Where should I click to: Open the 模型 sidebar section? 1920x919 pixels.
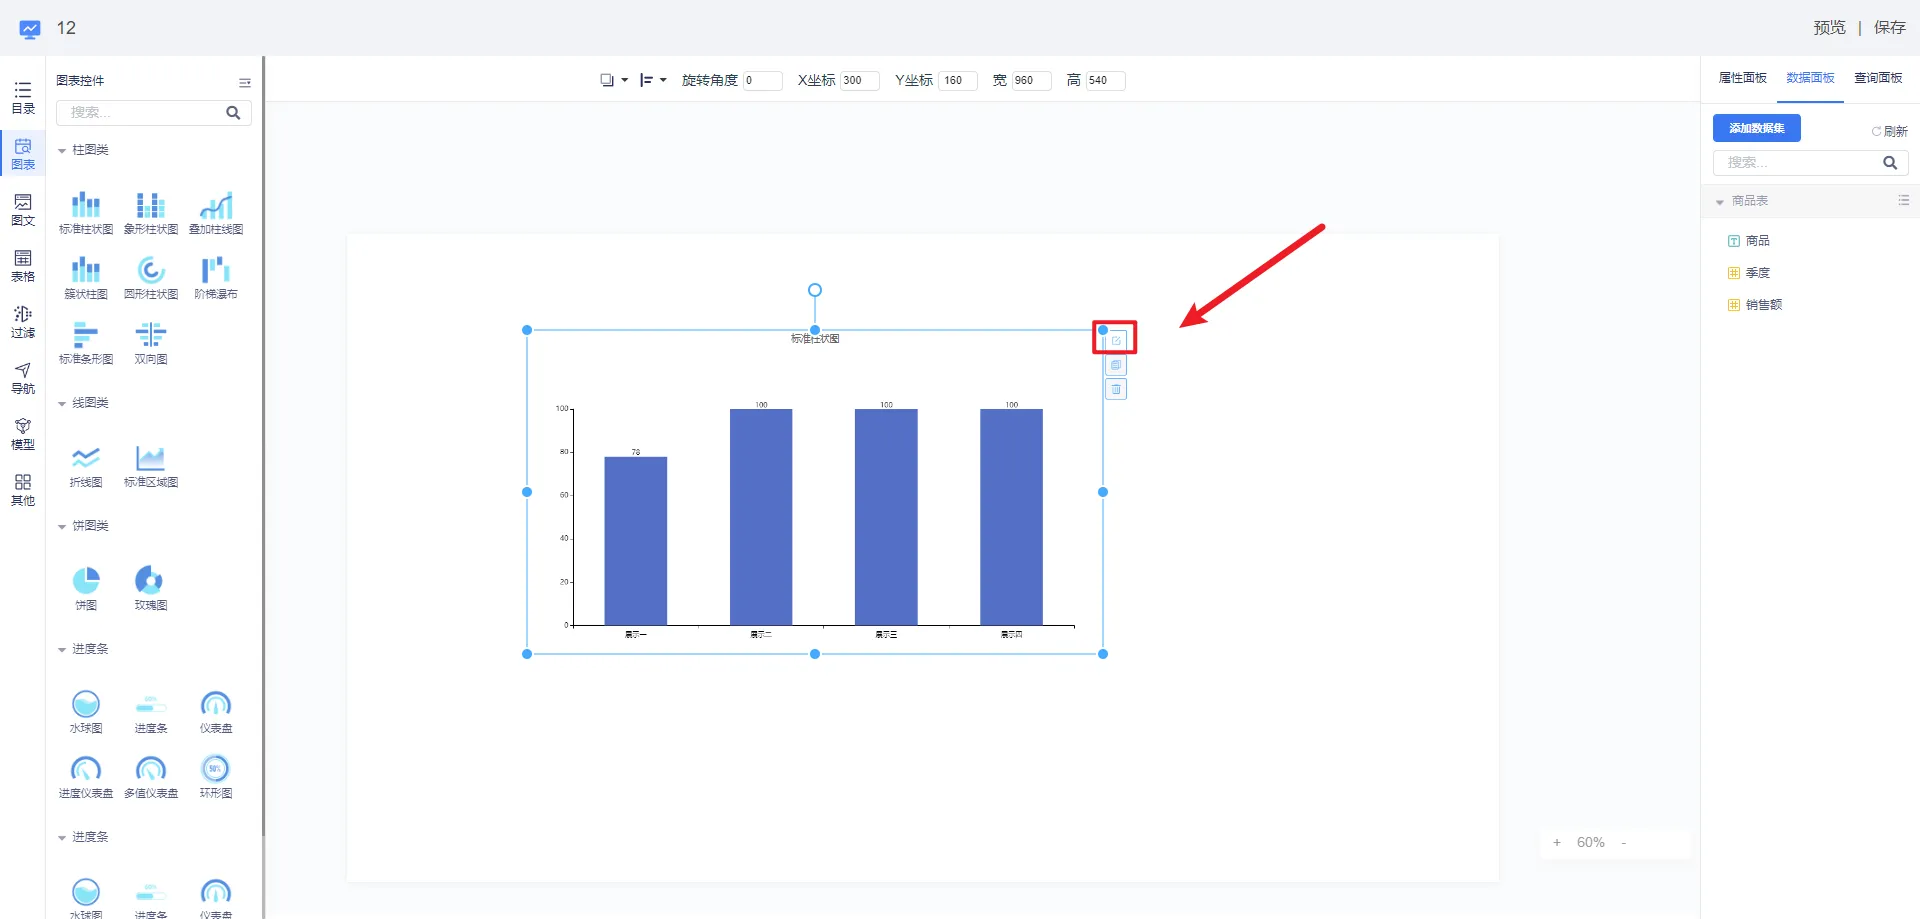click(x=23, y=434)
